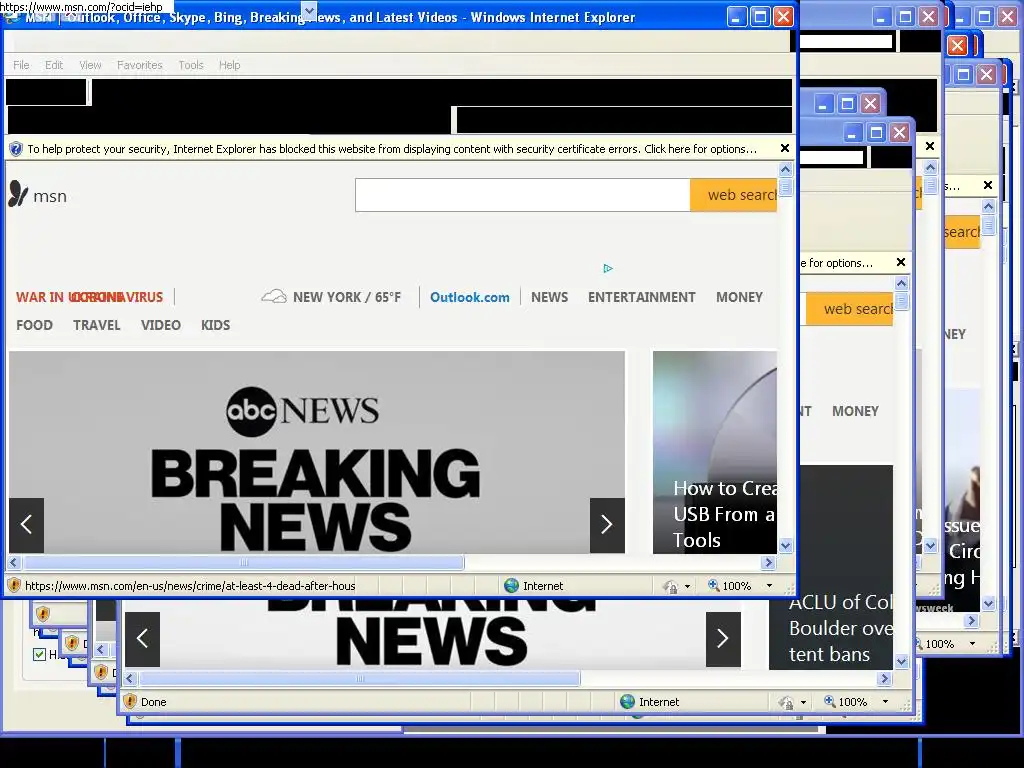The image size is (1024, 768).
Task: Dismiss the front window's certificate warning information bar
Action: tap(785, 148)
